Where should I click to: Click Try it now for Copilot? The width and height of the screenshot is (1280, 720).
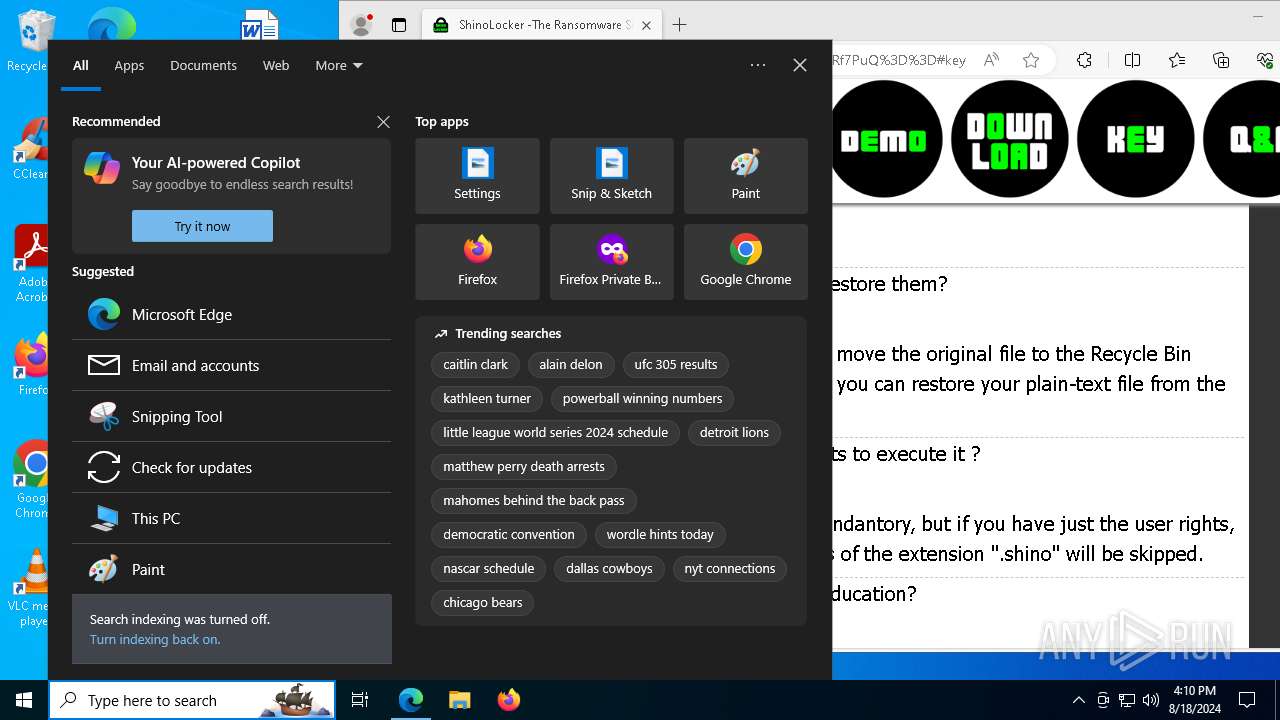pos(202,226)
